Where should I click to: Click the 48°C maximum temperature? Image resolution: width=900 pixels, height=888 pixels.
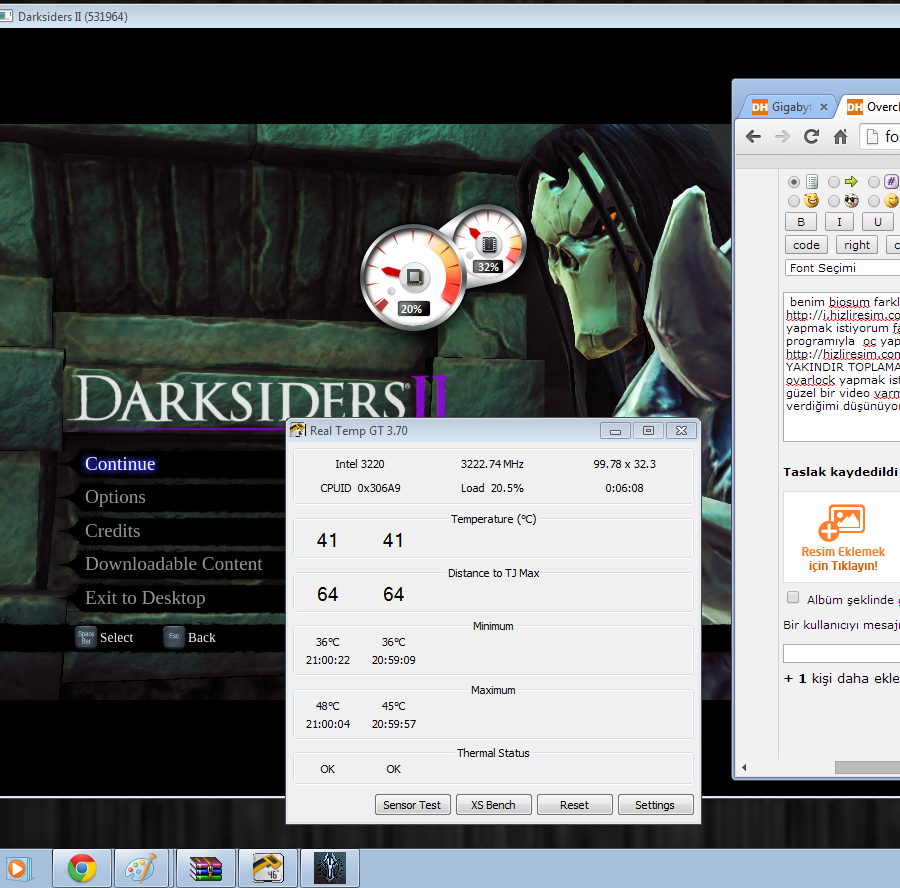click(x=328, y=706)
